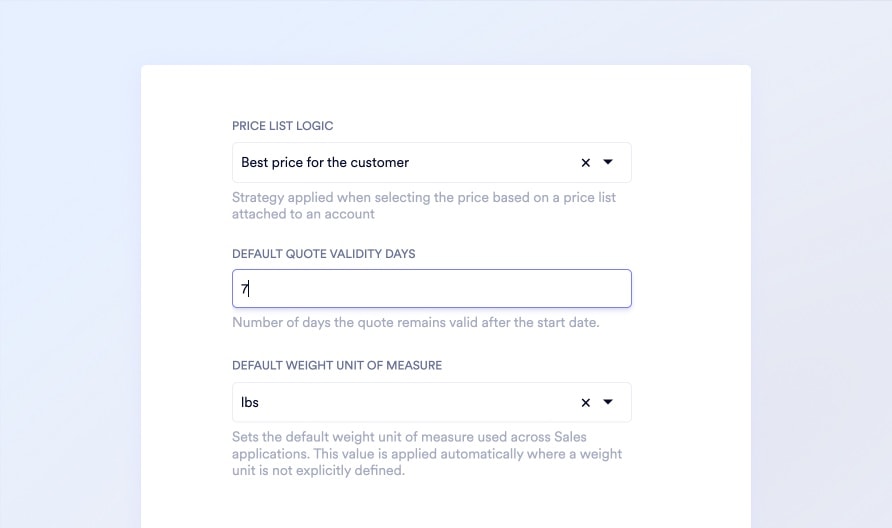Image resolution: width=892 pixels, height=528 pixels.
Task: Click the quote validity help text
Action: coord(415,323)
